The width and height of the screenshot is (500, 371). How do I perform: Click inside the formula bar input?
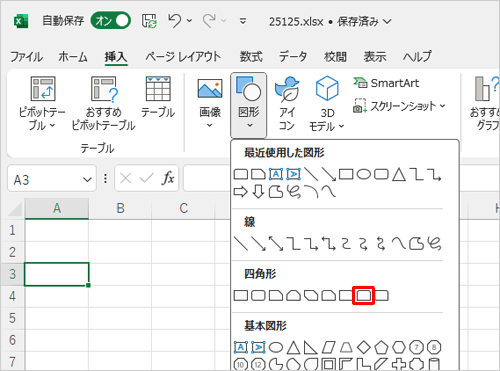tap(207, 179)
